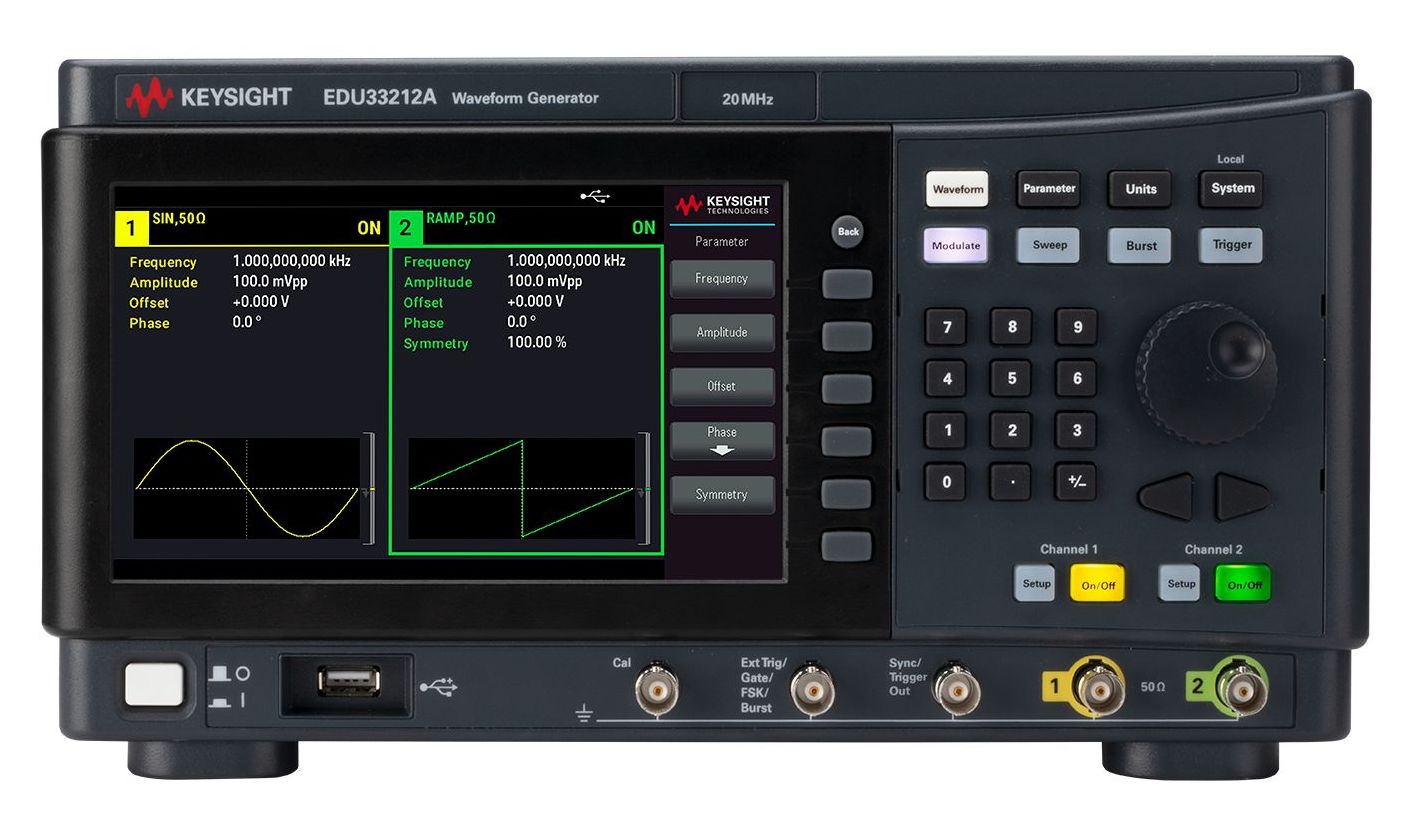1422x816 pixels.
Task: Open Channel 2 Setup
Action: [1181, 584]
